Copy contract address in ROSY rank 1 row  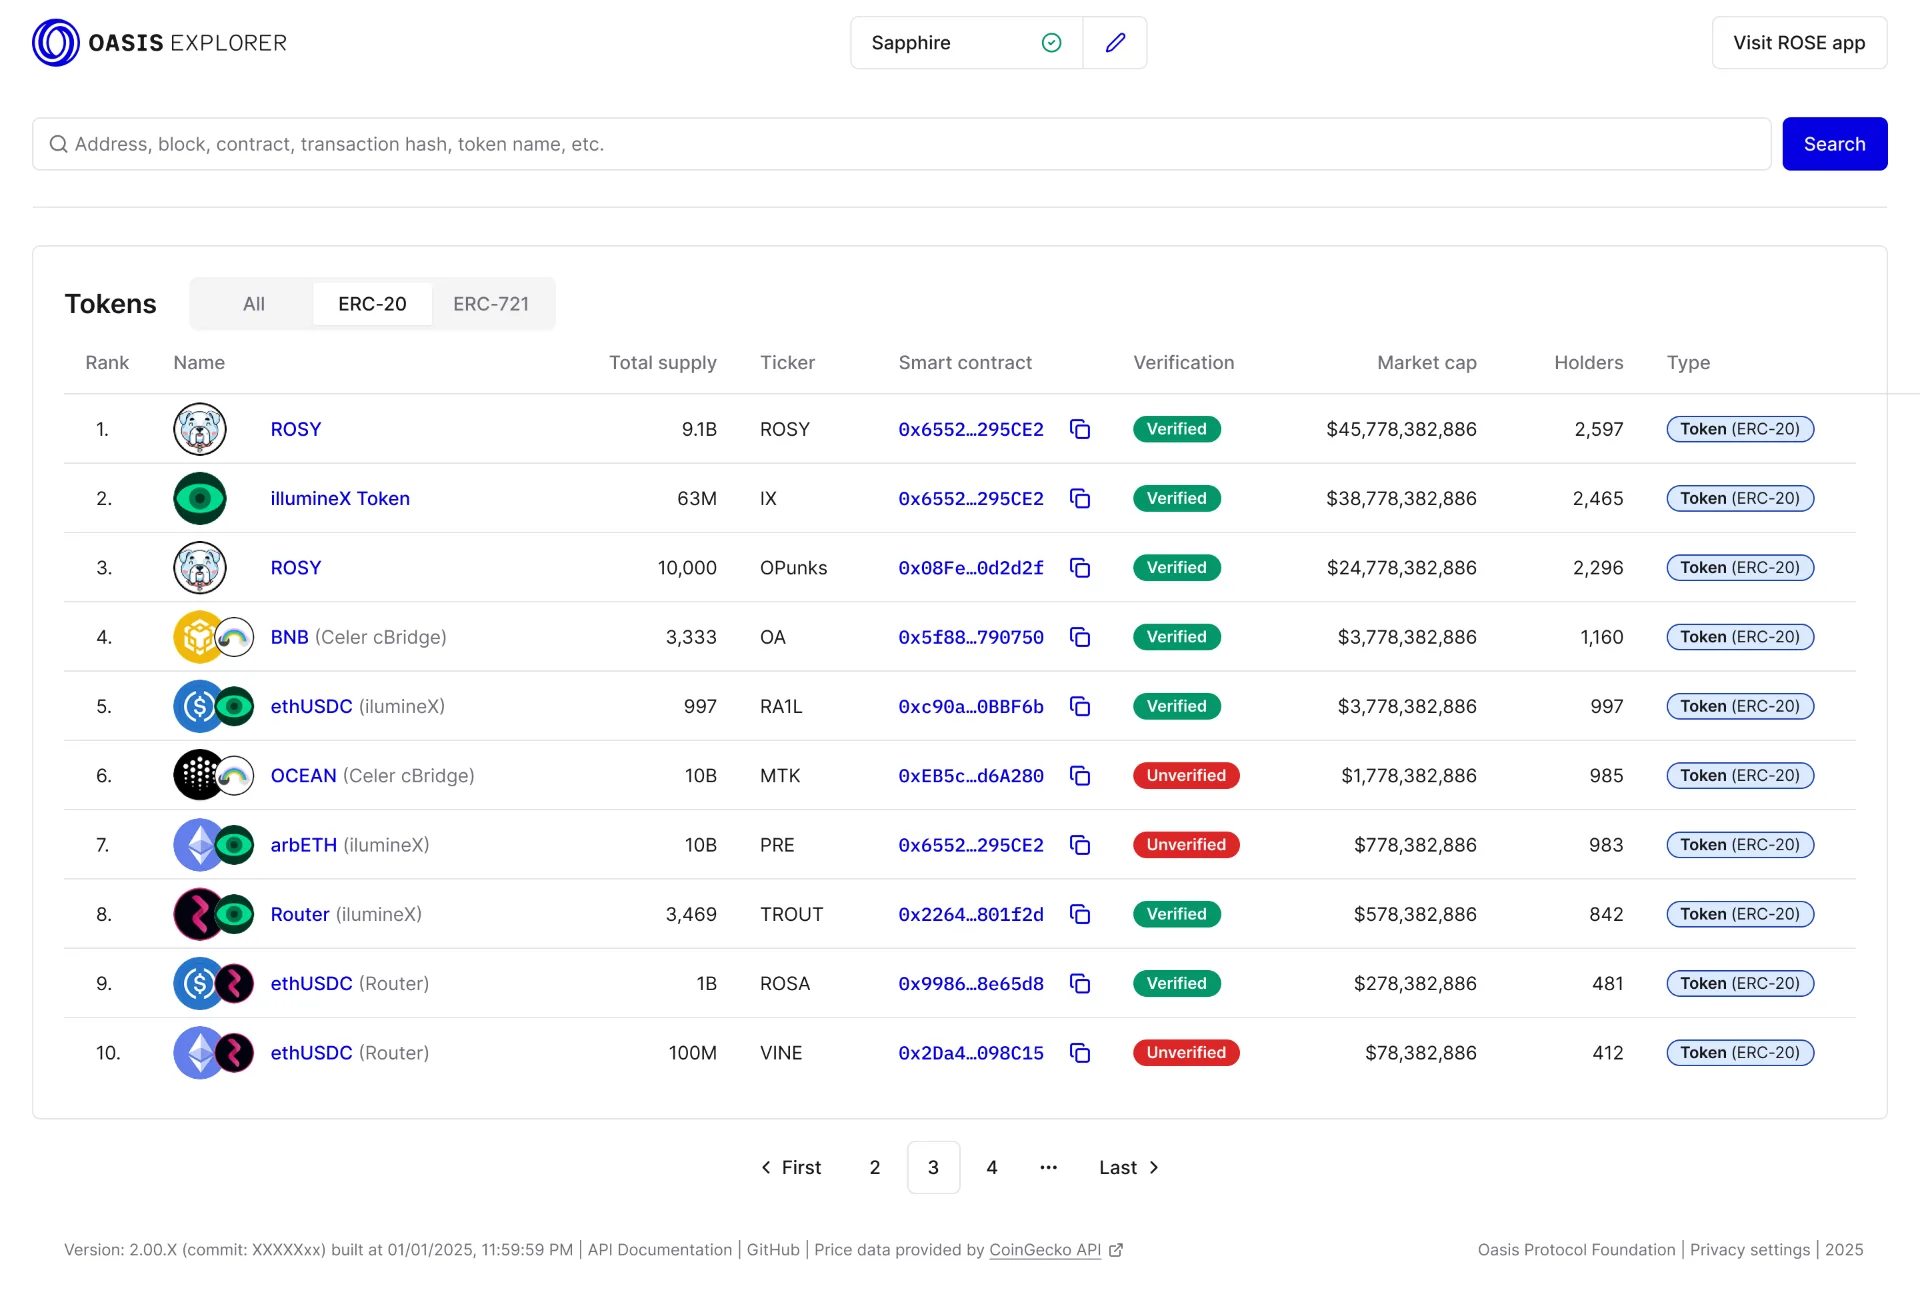click(1080, 429)
